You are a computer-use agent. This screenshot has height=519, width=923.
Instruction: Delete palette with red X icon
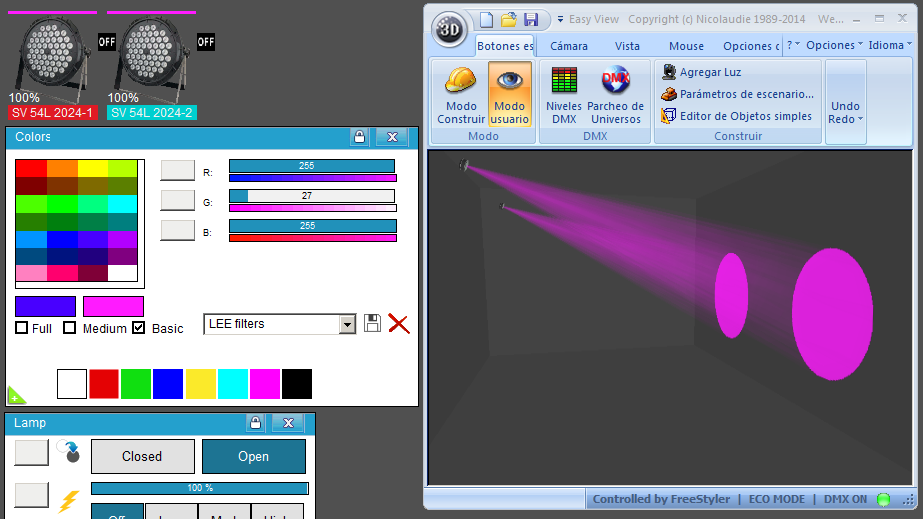click(x=399, y=324)
